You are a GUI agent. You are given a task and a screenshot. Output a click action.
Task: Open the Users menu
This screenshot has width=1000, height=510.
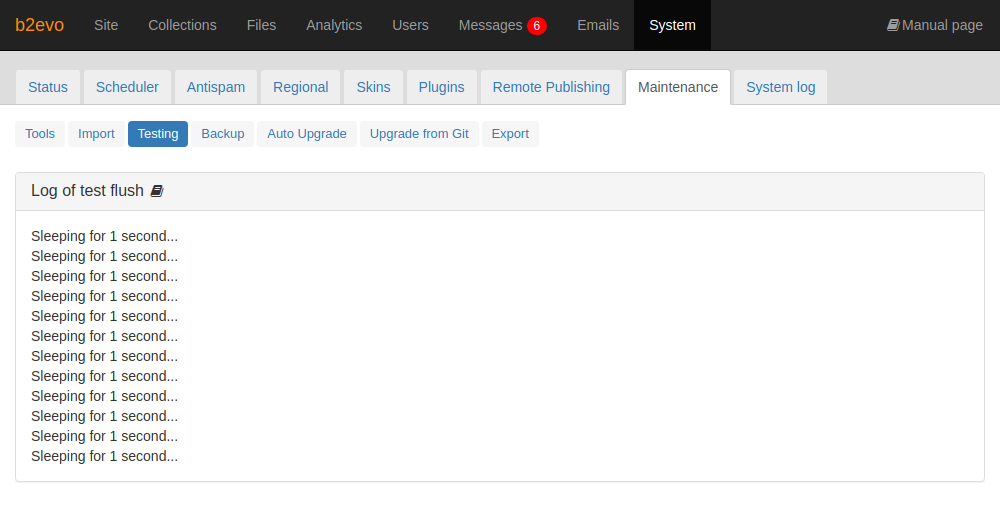pyautogui.click(x=410, y=25)
